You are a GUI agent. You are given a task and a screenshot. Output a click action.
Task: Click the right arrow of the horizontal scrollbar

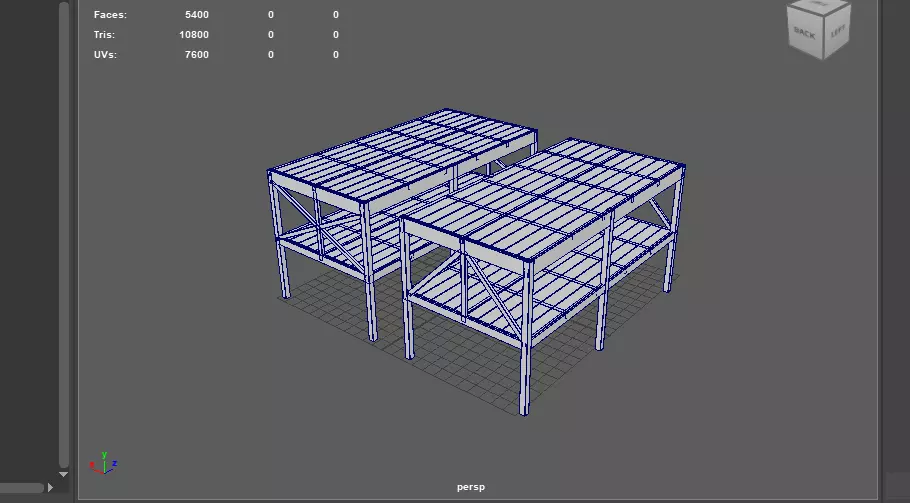[x=50, y=488]
